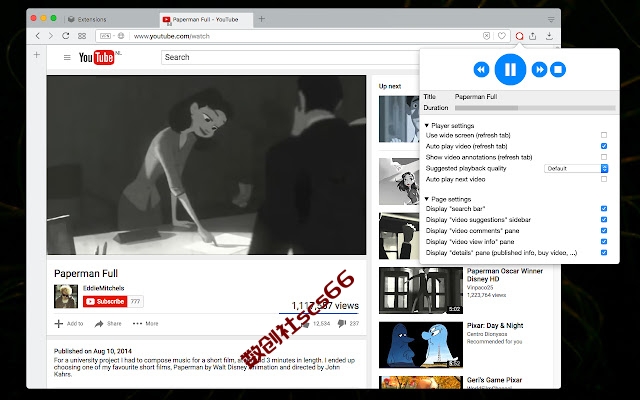Click the Vinpoco25 channel name
Image resolution: width=640 pixels, height=400 pixels.
(481, 288)
